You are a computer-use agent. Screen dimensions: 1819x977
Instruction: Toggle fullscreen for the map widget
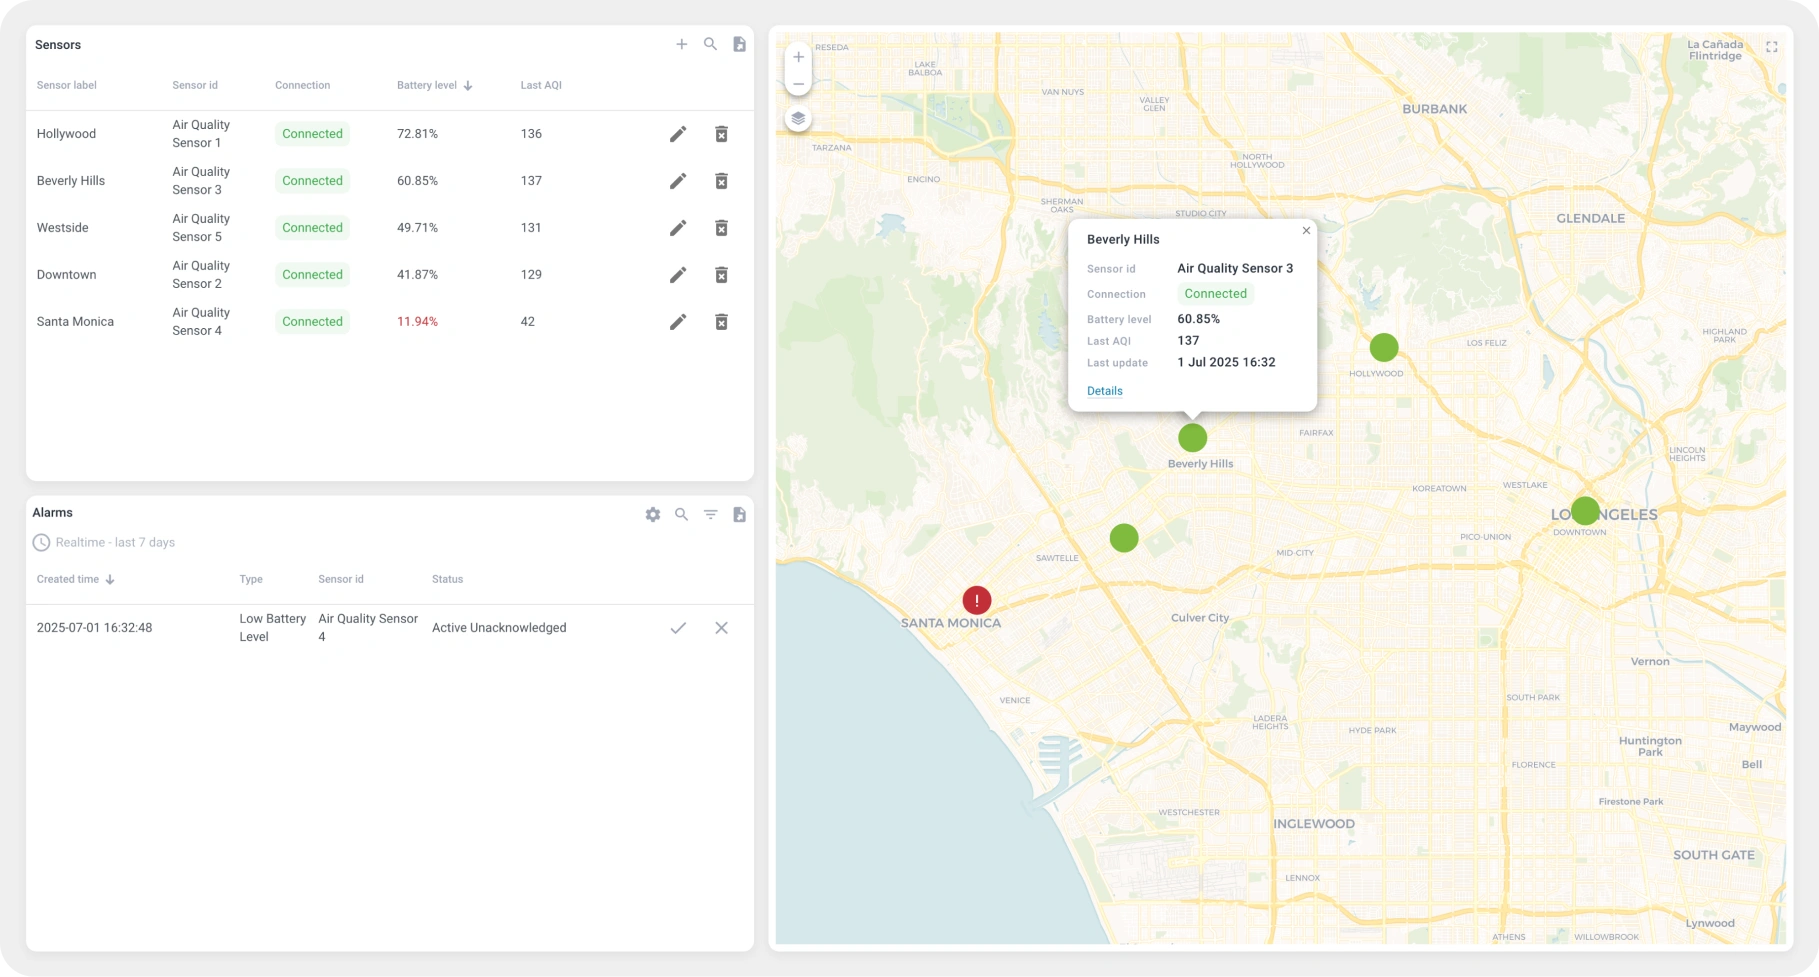coord(1771,47)
